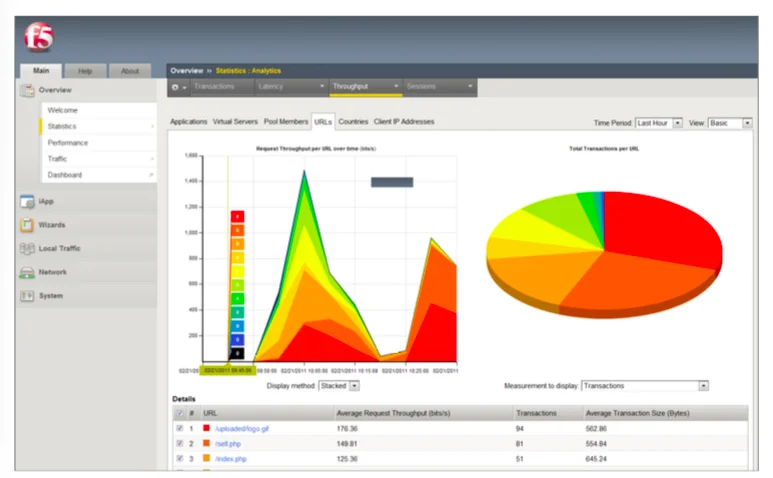The height and width of the screenshot is (478, 773).
Task: Uncheck the /index.php row checkbox
Action: click(x=180, y=458)
